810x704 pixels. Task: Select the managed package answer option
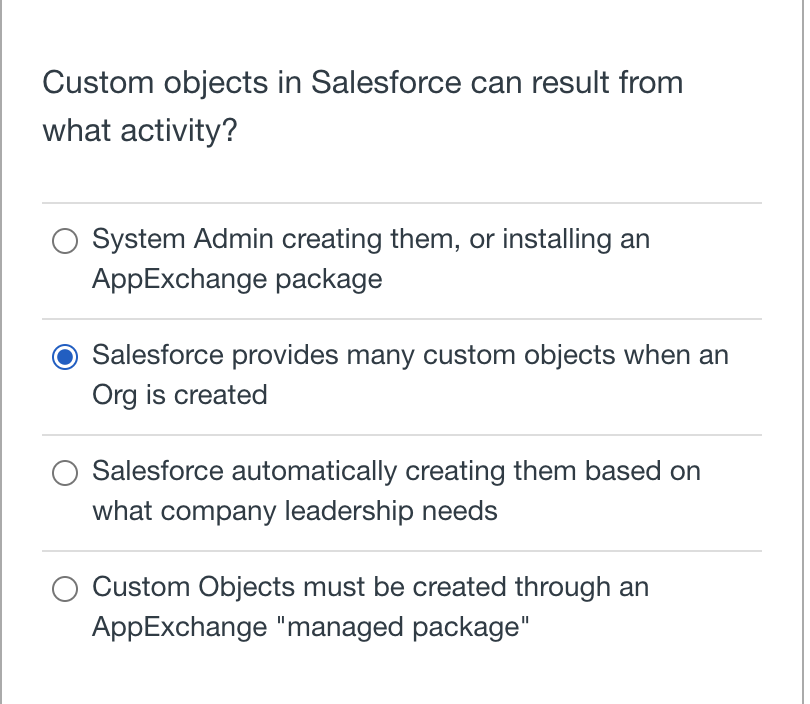[x=65, y=589]
